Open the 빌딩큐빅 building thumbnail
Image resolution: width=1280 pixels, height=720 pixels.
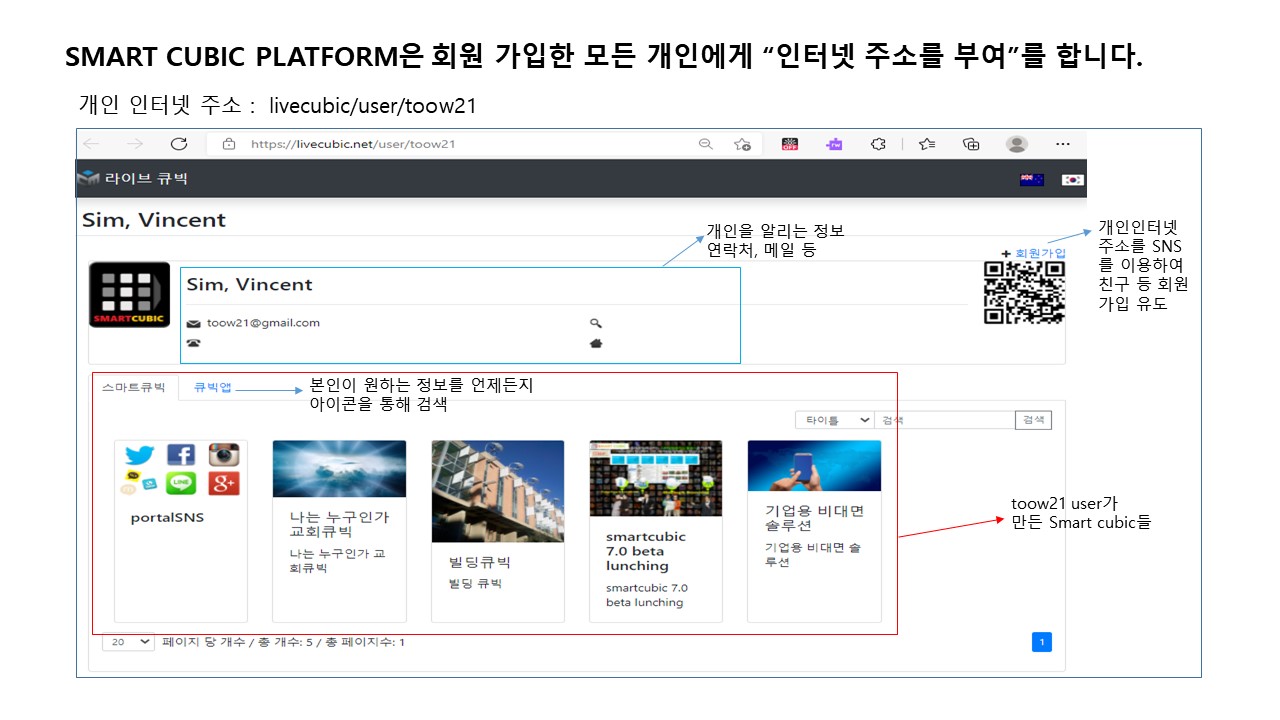497,491
